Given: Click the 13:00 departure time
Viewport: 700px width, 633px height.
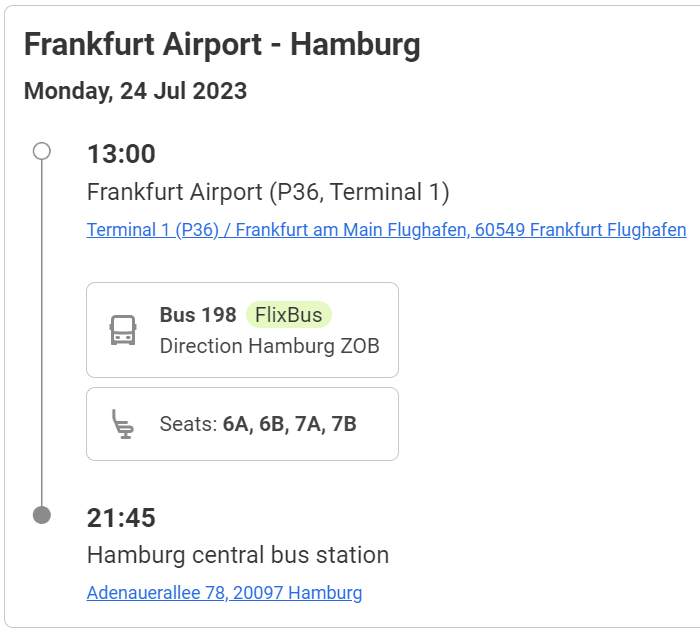Looking at the screenshot, I should point(121,154).
